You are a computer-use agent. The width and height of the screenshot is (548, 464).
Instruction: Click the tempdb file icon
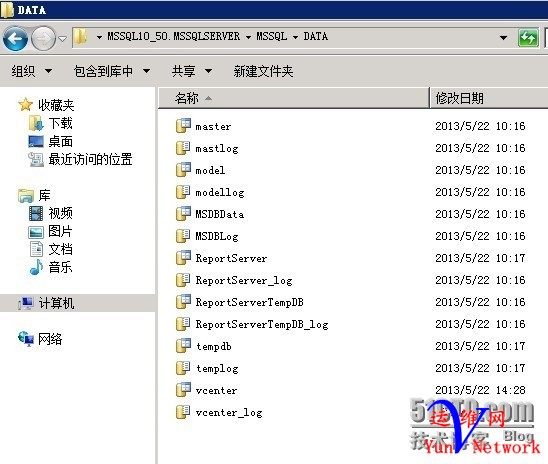tap(183, 346)
